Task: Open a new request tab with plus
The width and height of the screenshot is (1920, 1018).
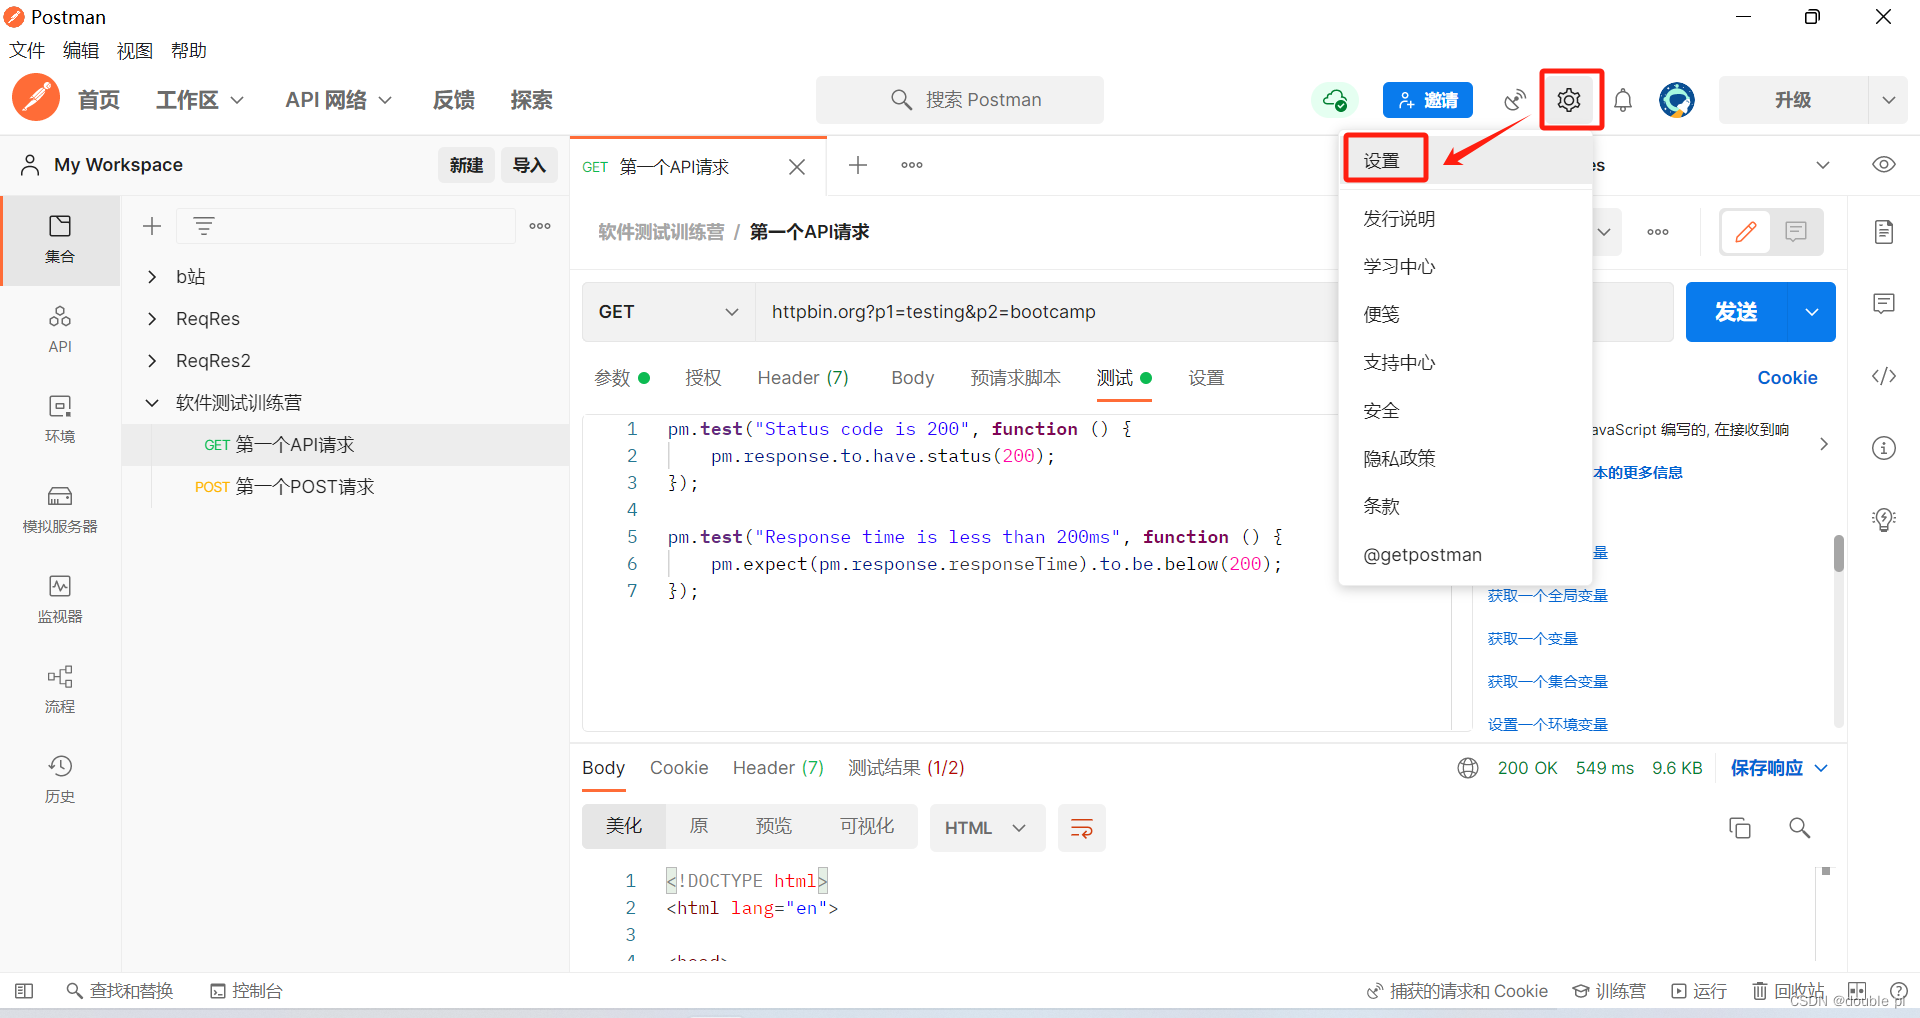Action: point(858,165)
